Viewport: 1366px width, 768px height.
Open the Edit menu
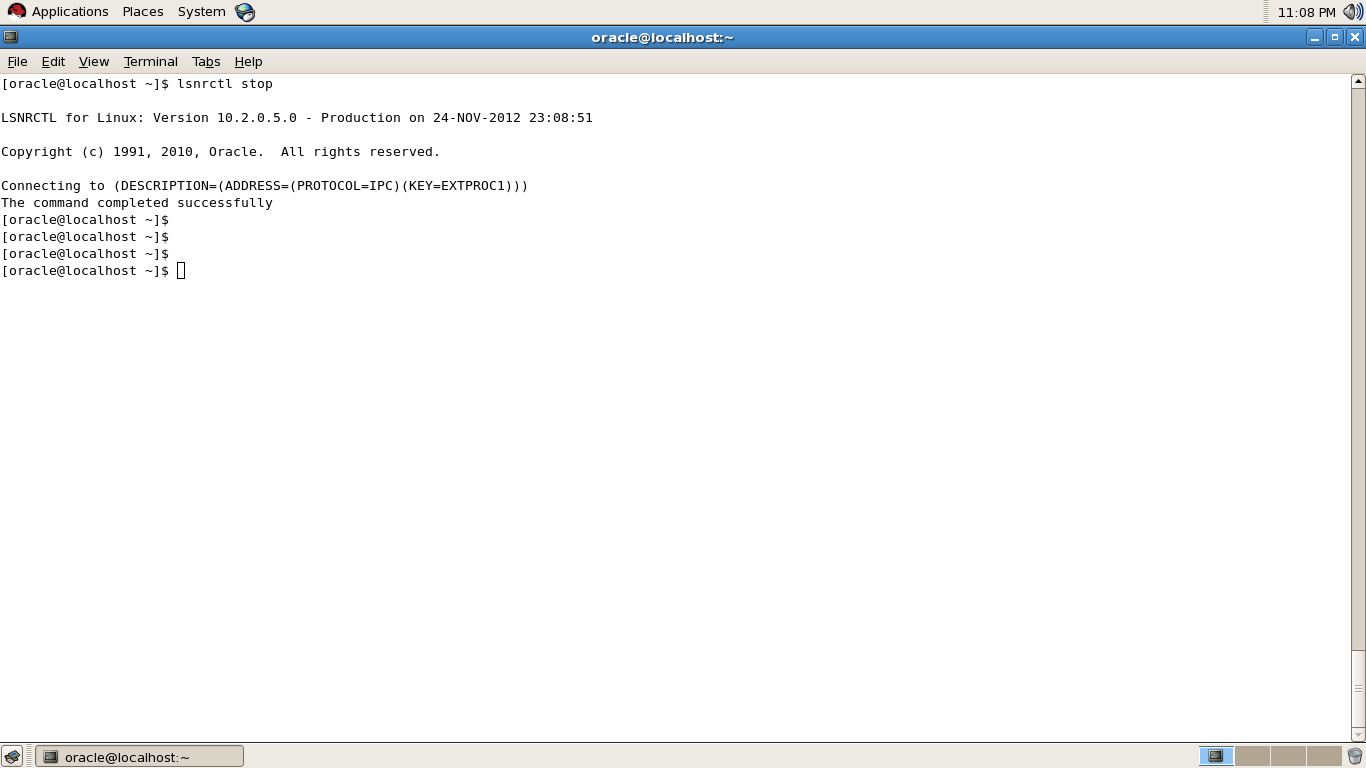coord(53,61)
